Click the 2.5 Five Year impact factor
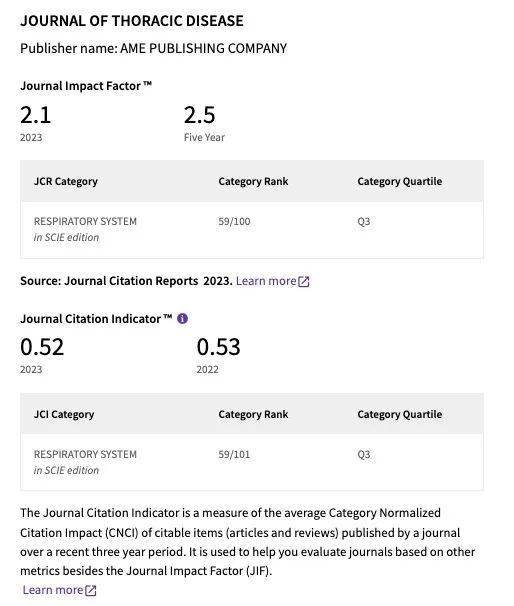This screenshot has width=514, height=606. (199, 115)
